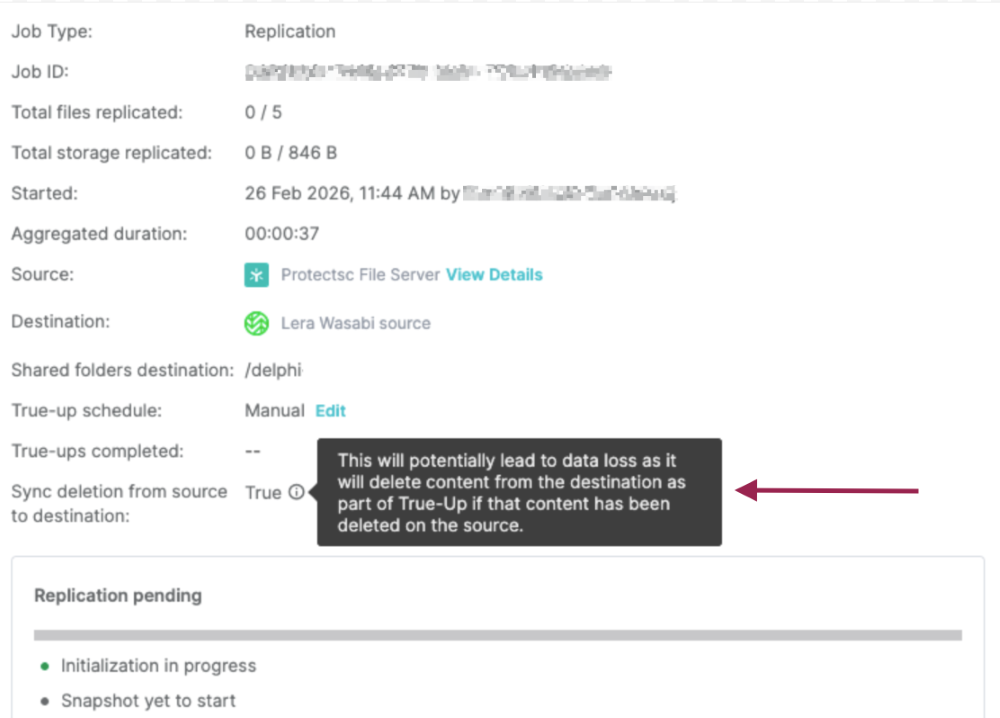The image size is (1000, 718).
Task: Click the Protectsc File Server source icon
Action: click(x=257, y=275)
